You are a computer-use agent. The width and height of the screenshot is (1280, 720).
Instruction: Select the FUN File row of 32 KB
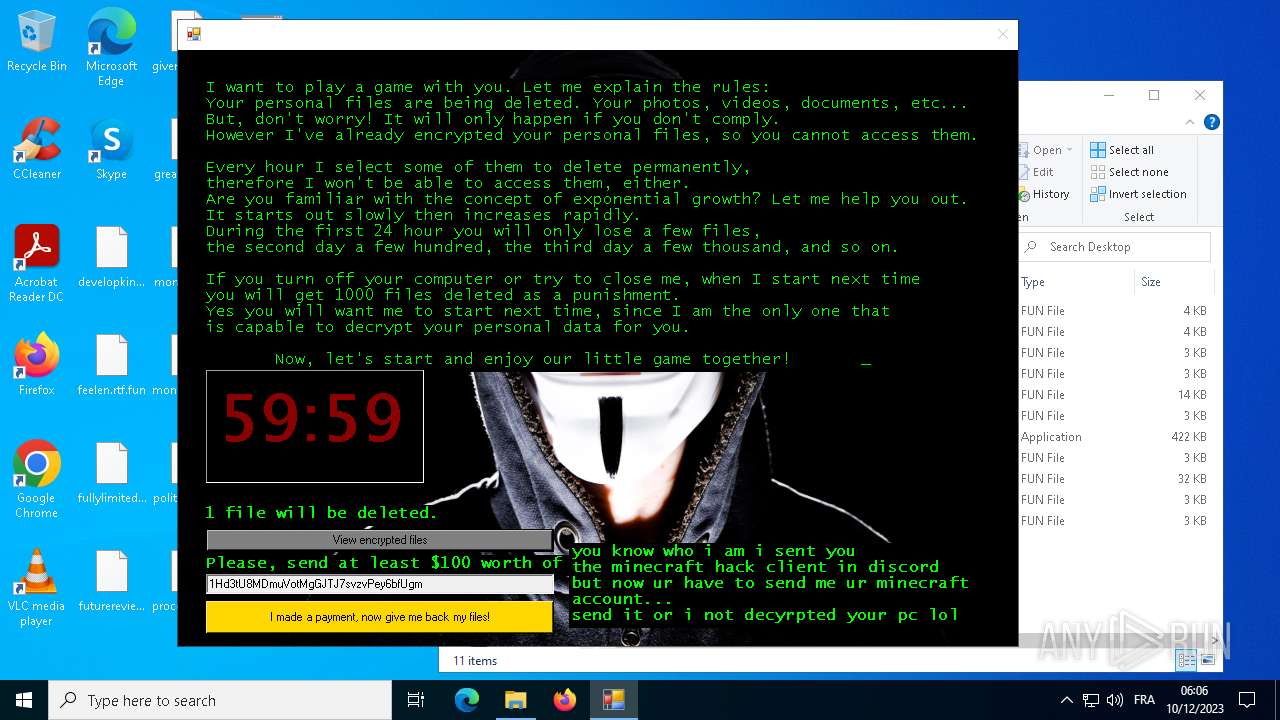coord(1114,479)
